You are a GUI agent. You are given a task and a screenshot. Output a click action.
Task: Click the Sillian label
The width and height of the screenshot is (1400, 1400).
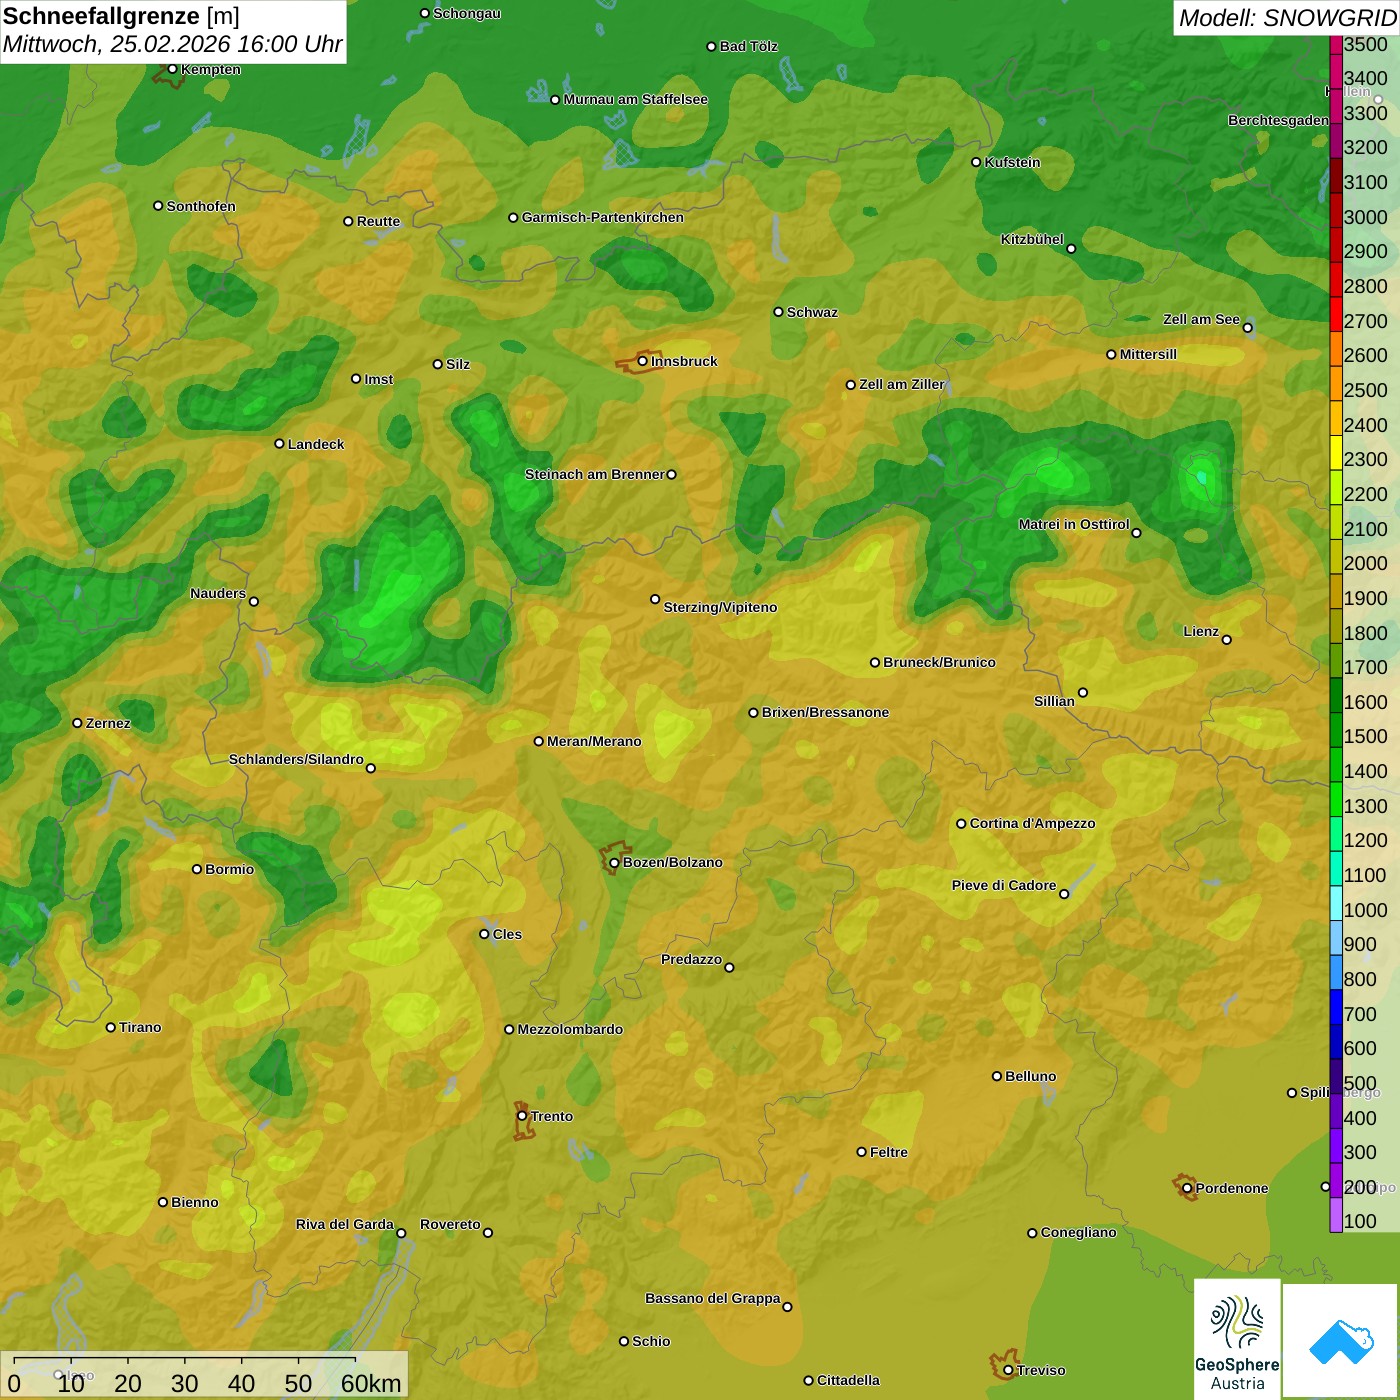1054,701
